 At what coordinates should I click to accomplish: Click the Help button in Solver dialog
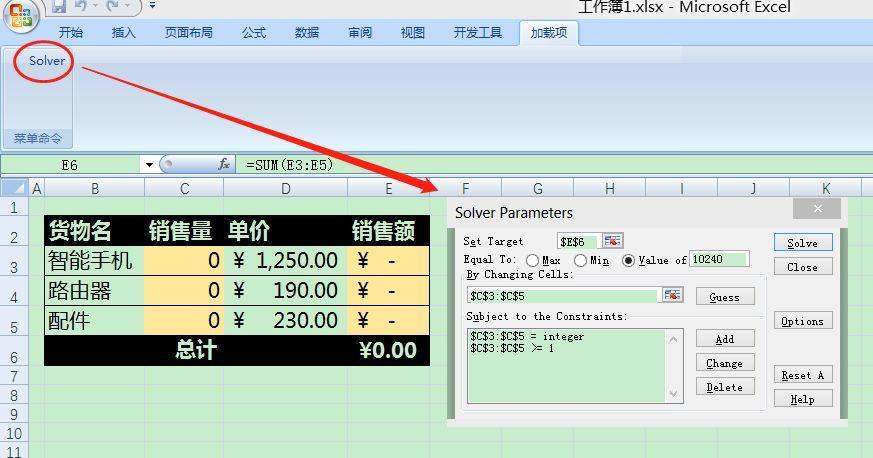[x=803, y=399]
